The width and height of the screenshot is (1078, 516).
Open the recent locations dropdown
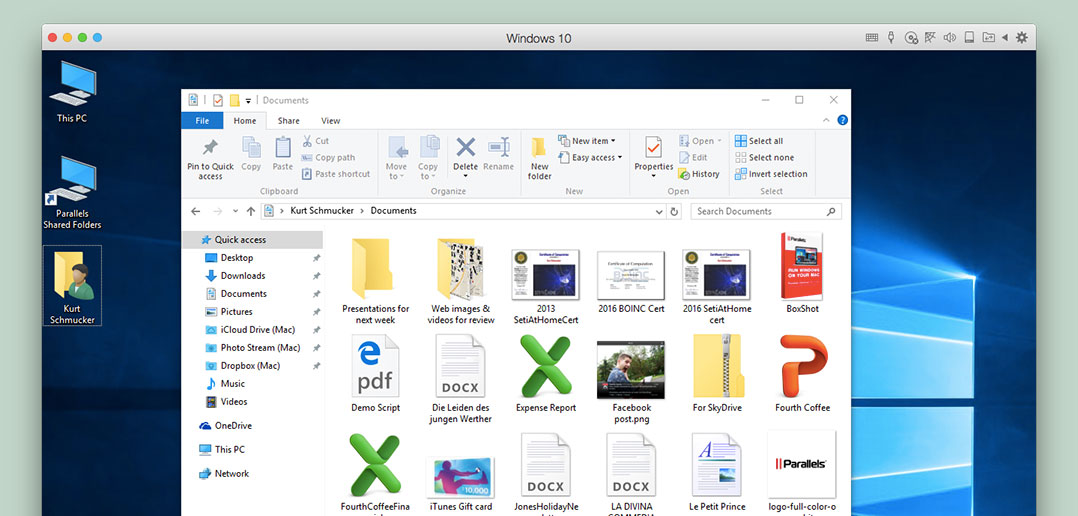tap(235, 212)
